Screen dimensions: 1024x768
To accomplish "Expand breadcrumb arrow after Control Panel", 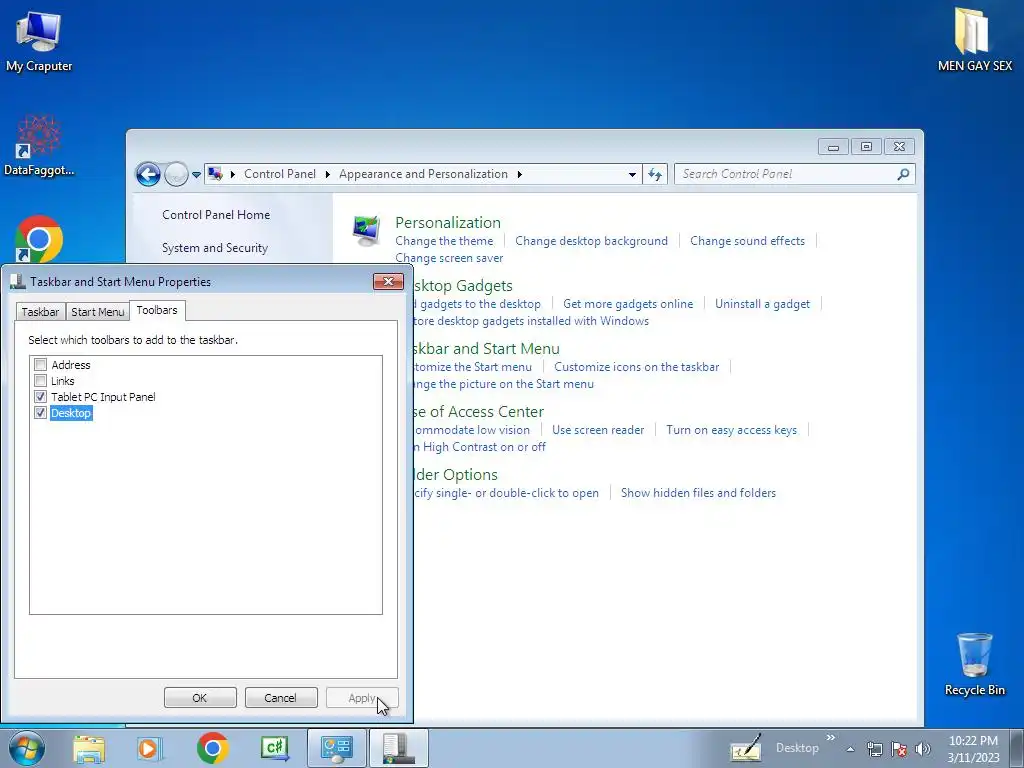I will (x=327, y=174).
